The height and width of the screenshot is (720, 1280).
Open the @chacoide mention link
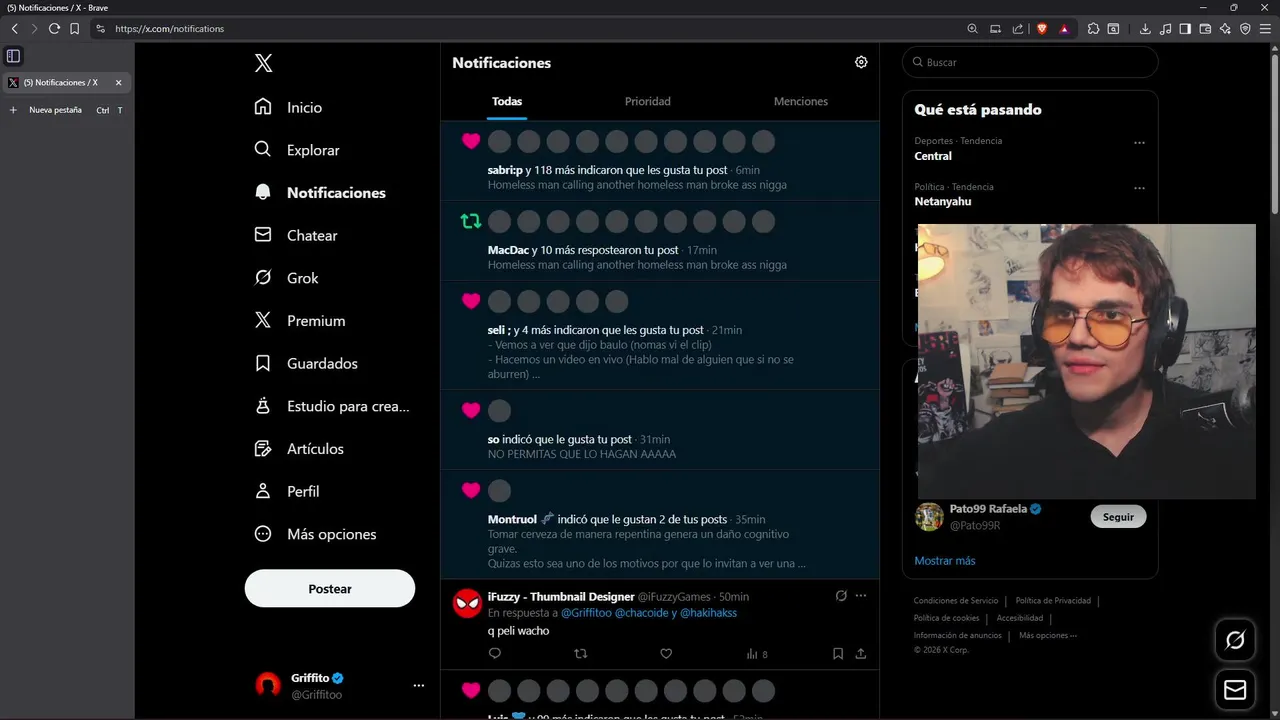click(639, 613)
